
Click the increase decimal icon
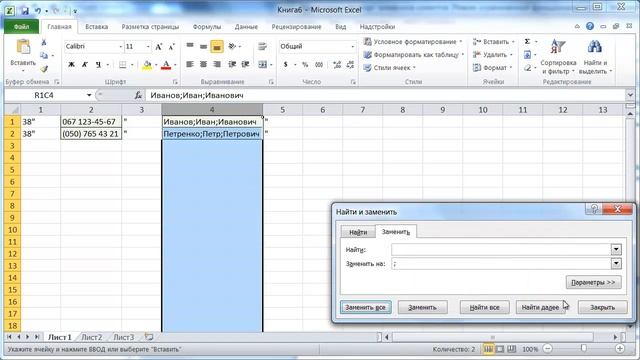click(x=337, y=64)
